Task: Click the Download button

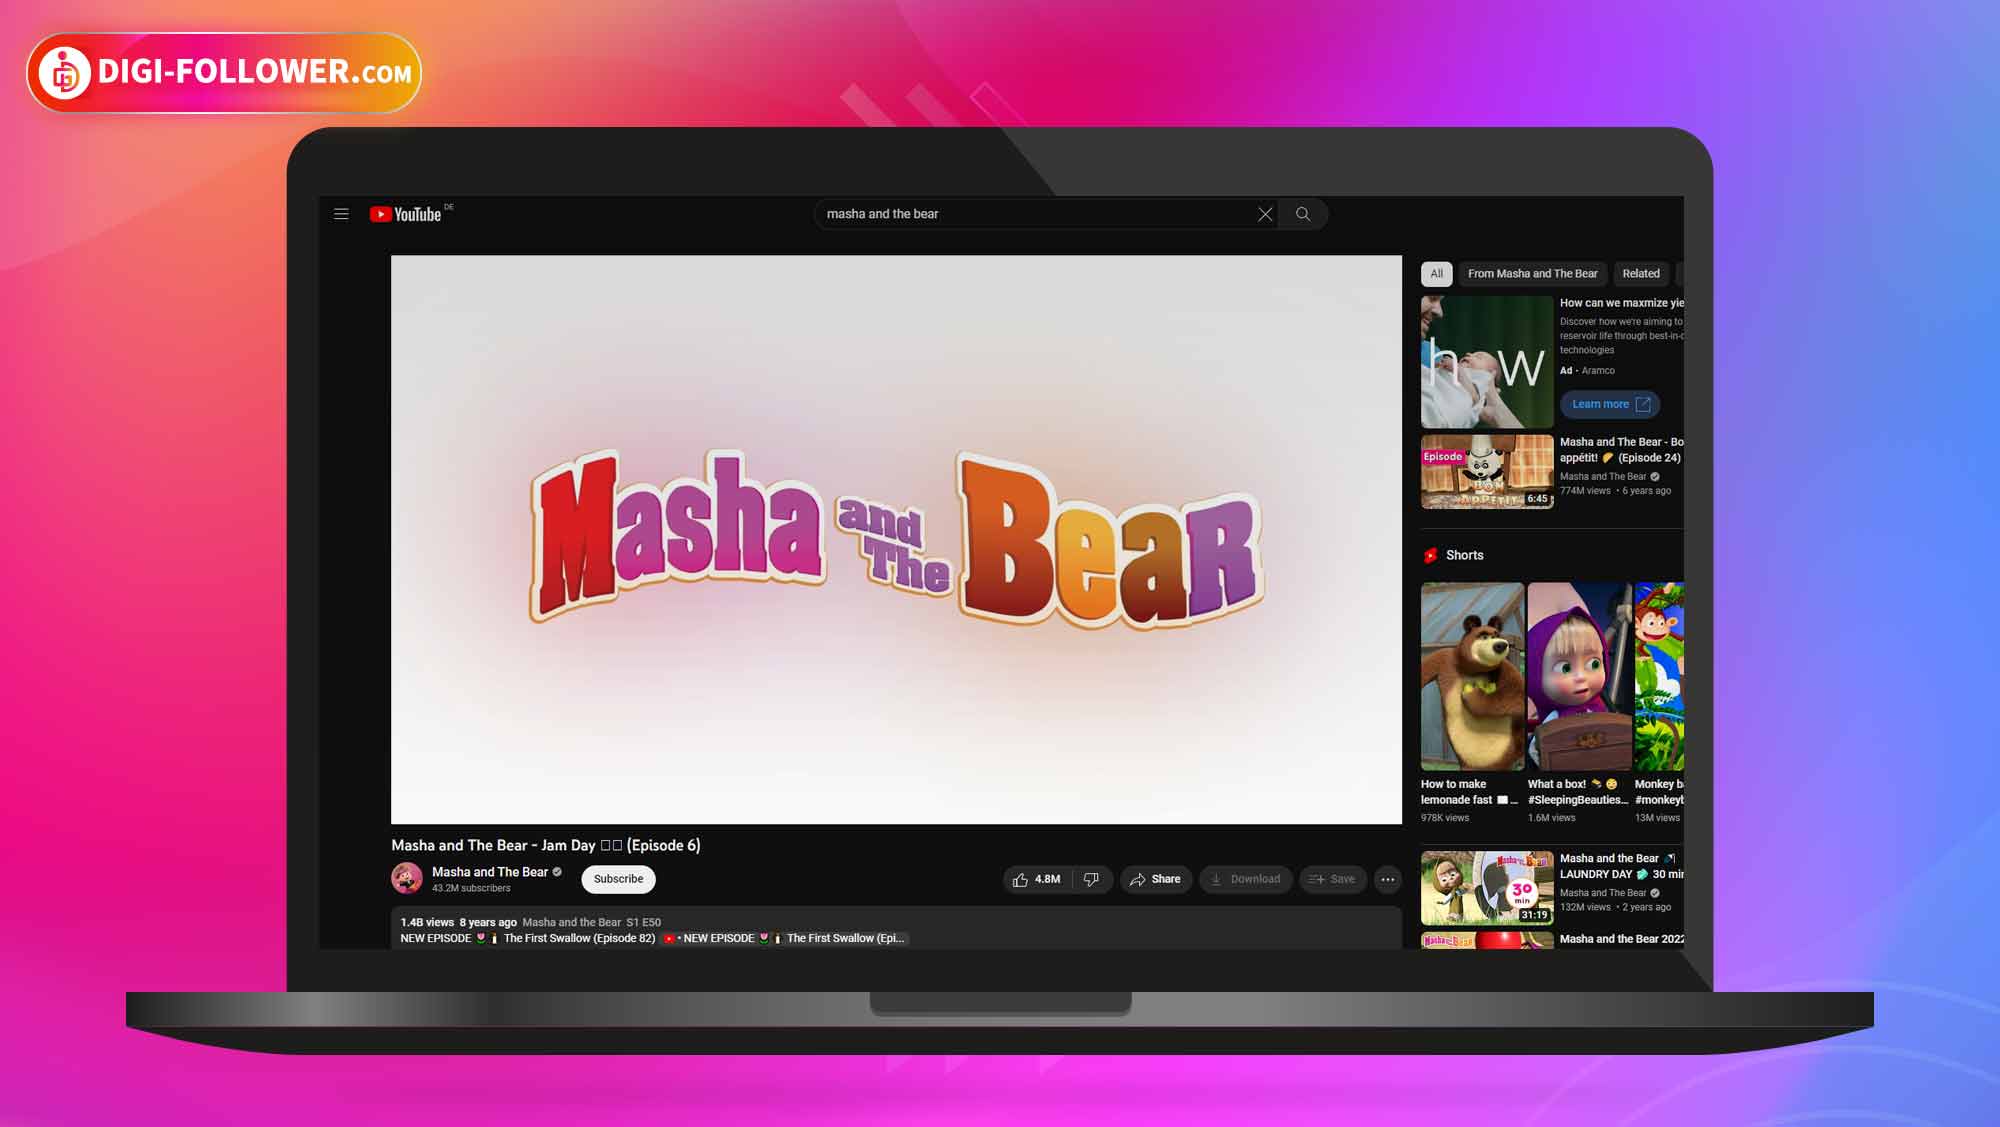Action: point(1245,879)
